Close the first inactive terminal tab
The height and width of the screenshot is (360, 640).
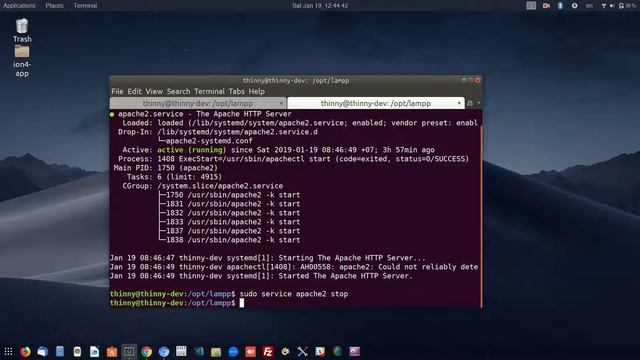pos(281,103)
